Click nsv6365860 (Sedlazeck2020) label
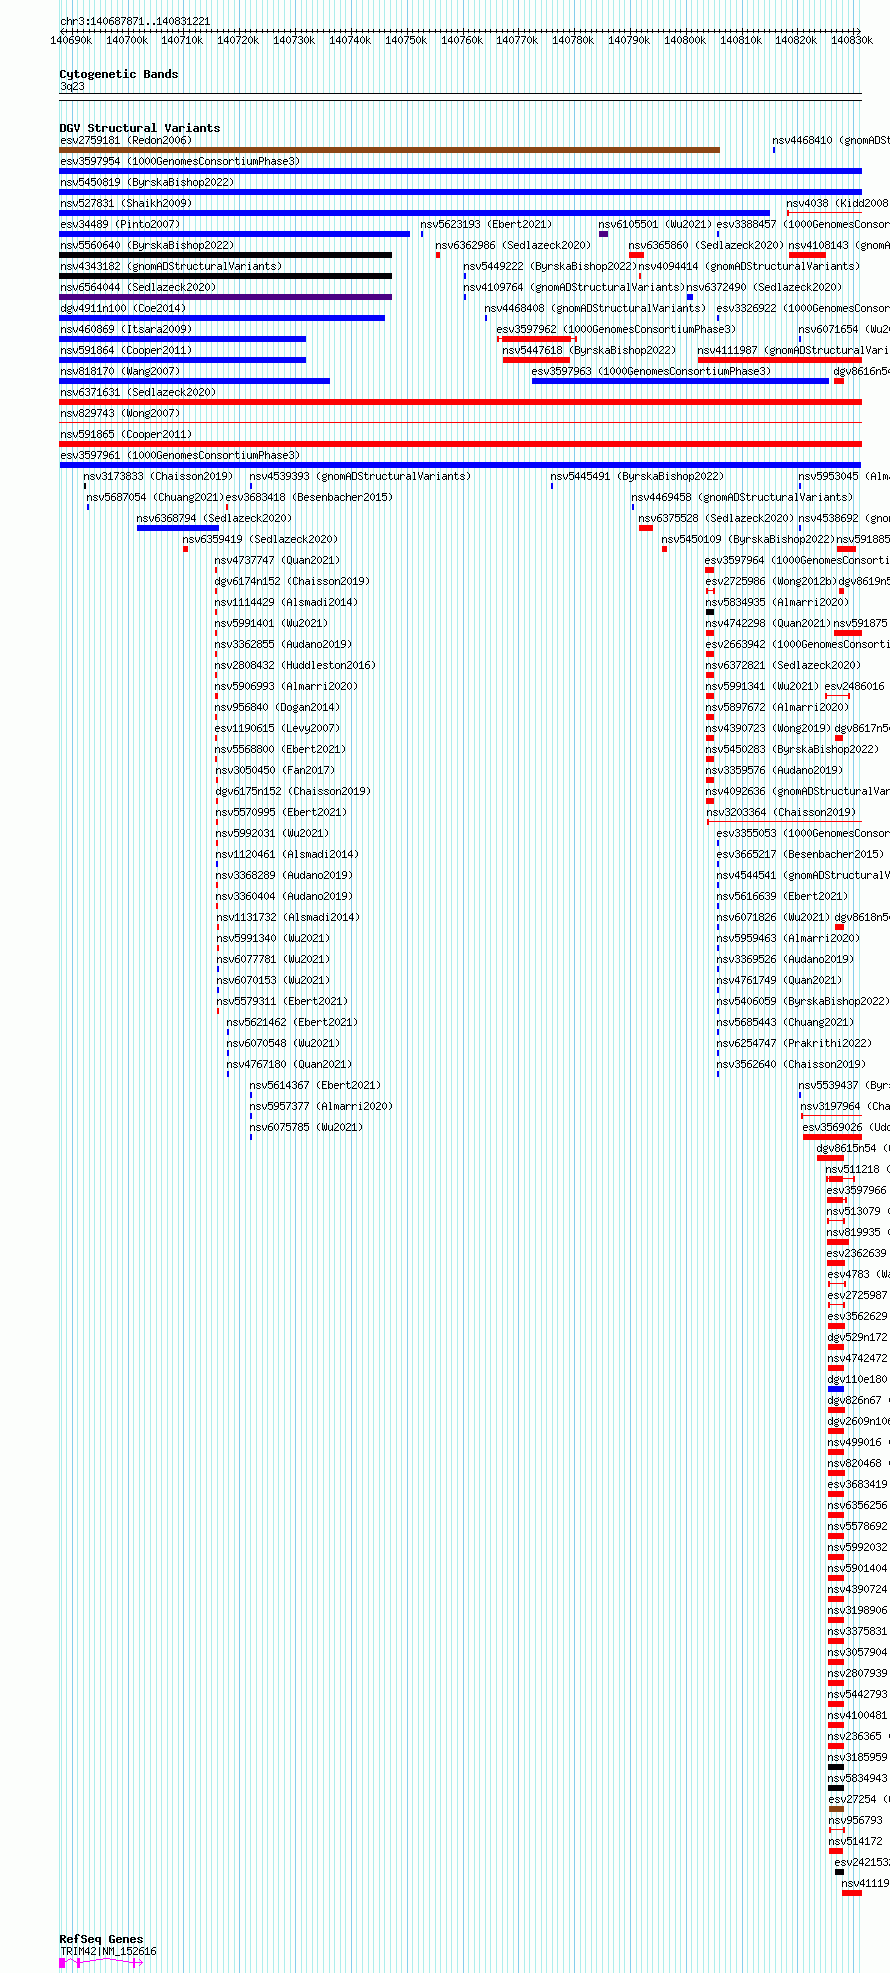 click(706, 246)
